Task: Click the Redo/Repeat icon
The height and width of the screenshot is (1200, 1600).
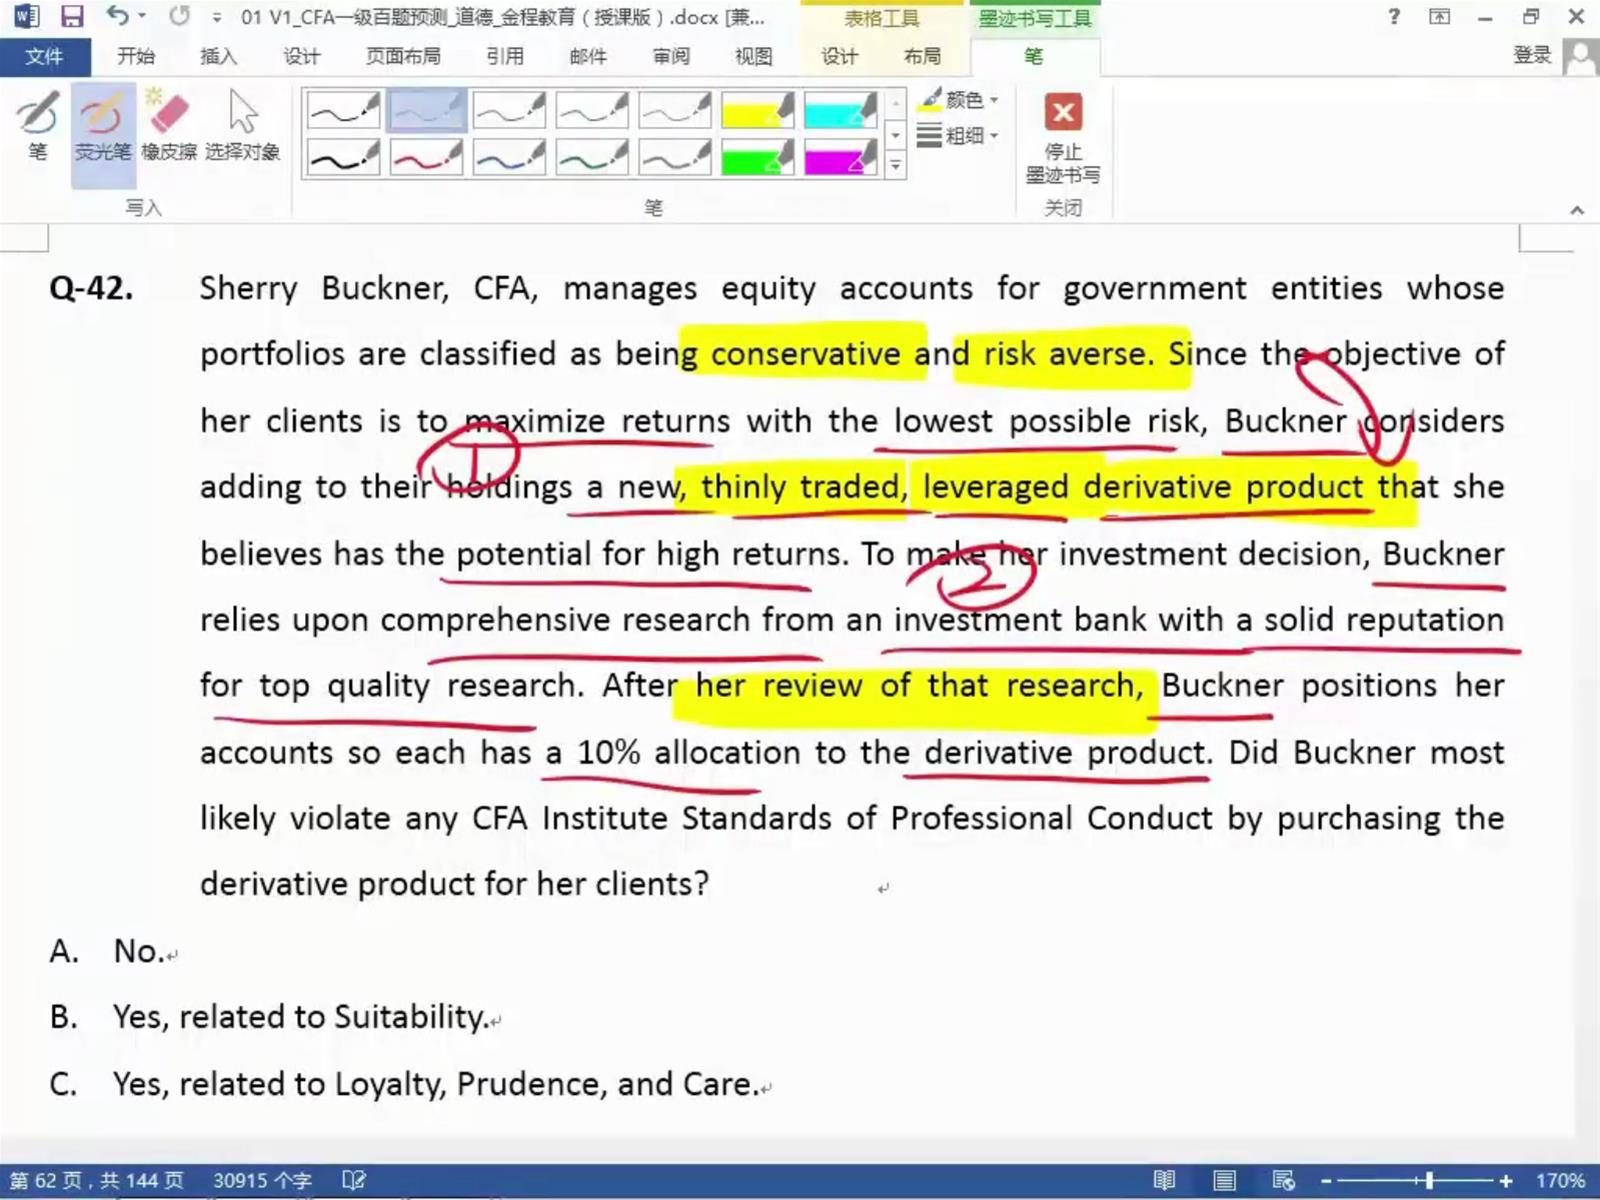Action: pyautogui.click(x=179, y=16)
